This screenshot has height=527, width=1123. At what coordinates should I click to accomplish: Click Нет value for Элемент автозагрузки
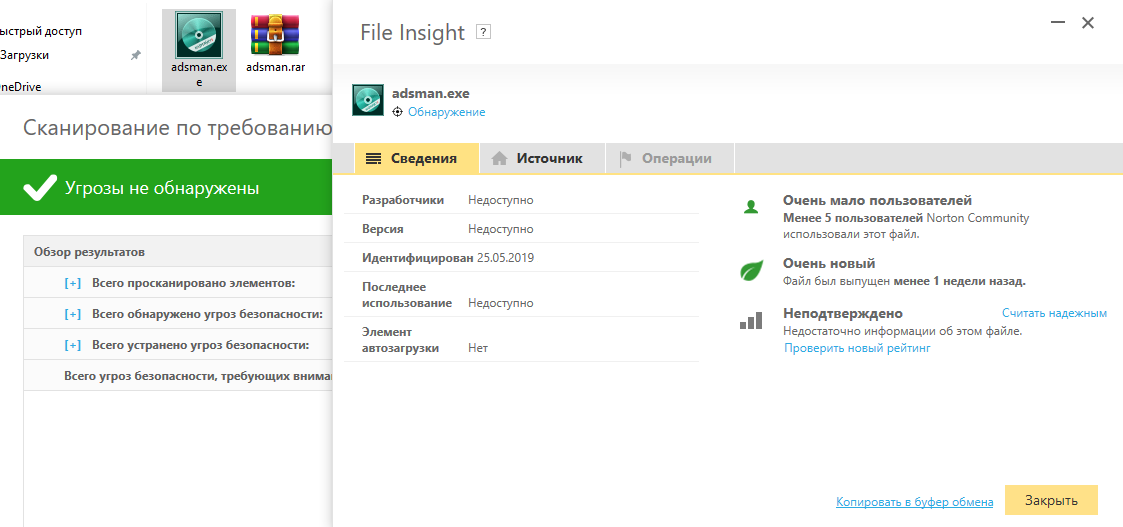pyautogui.click(x=478, y=348)
